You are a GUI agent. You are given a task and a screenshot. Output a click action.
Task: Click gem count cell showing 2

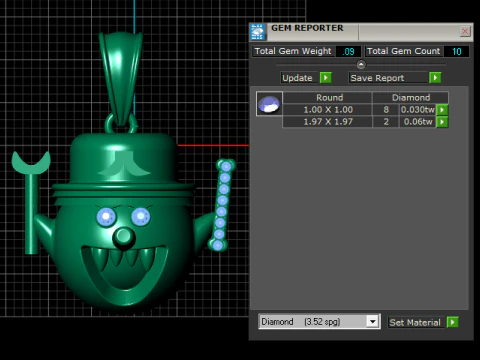coord(386,122)
